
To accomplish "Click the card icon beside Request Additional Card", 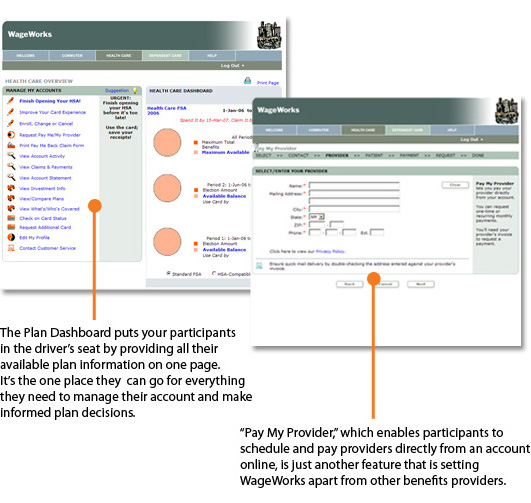I will [x=11, y=227].
